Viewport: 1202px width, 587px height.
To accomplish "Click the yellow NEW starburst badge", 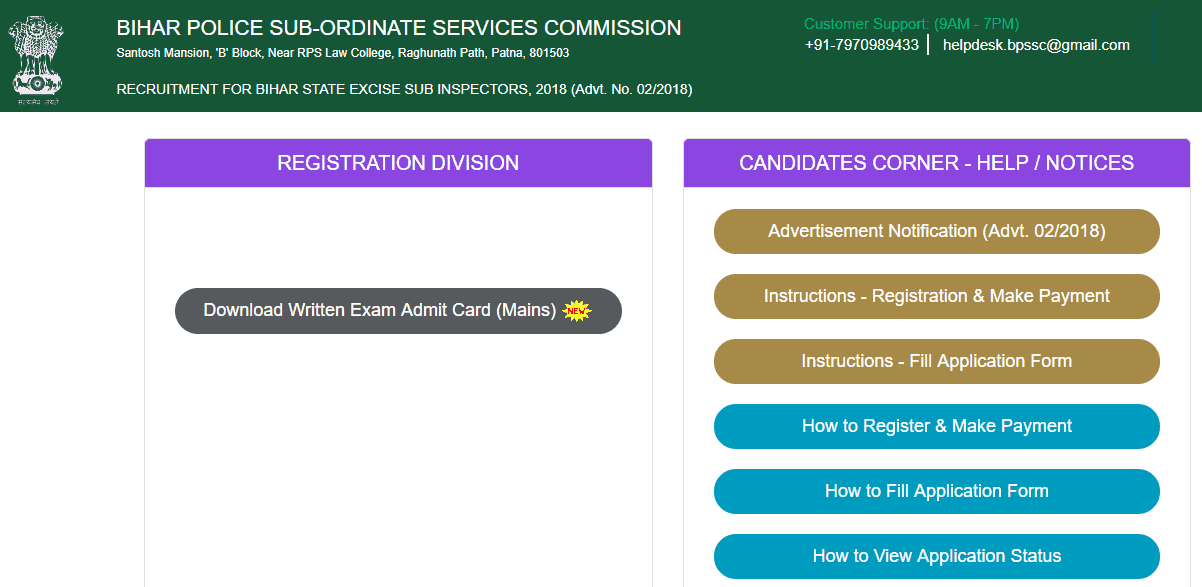I will (576, 311).
